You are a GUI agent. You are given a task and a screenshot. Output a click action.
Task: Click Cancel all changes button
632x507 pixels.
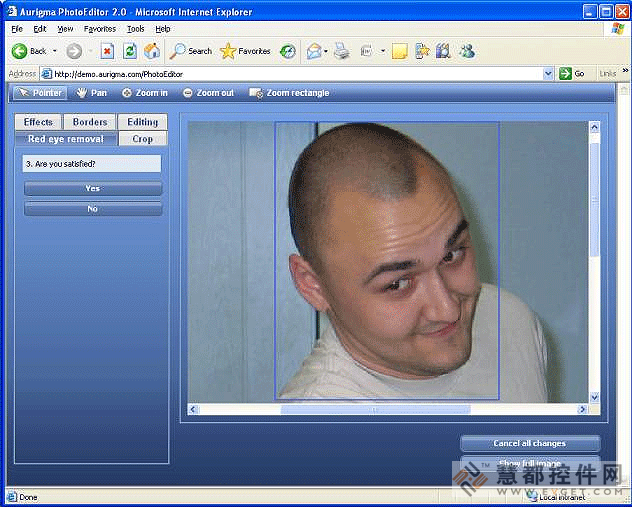[x=530, y=443]
